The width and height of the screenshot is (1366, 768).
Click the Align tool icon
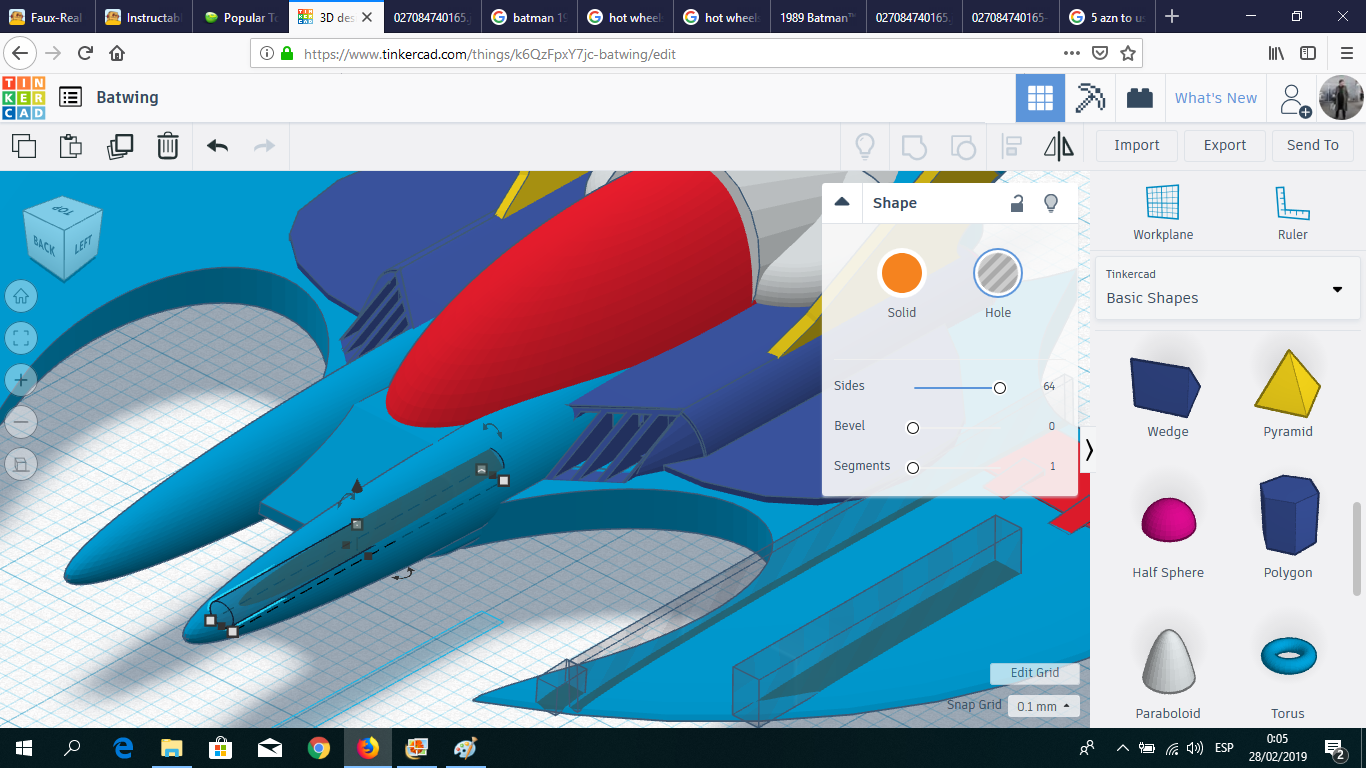pyautogui.click(x=1010, y=146)
